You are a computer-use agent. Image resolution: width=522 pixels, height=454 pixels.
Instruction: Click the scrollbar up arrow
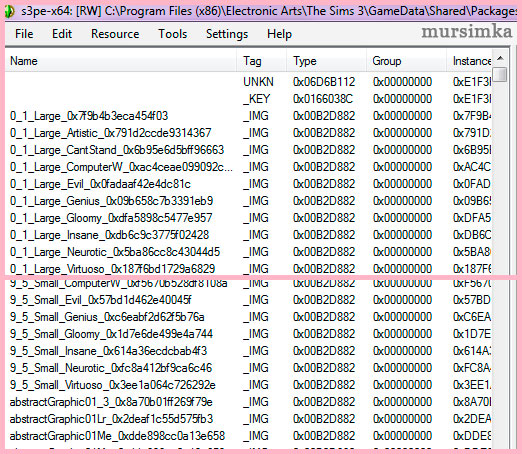[500, 59]
